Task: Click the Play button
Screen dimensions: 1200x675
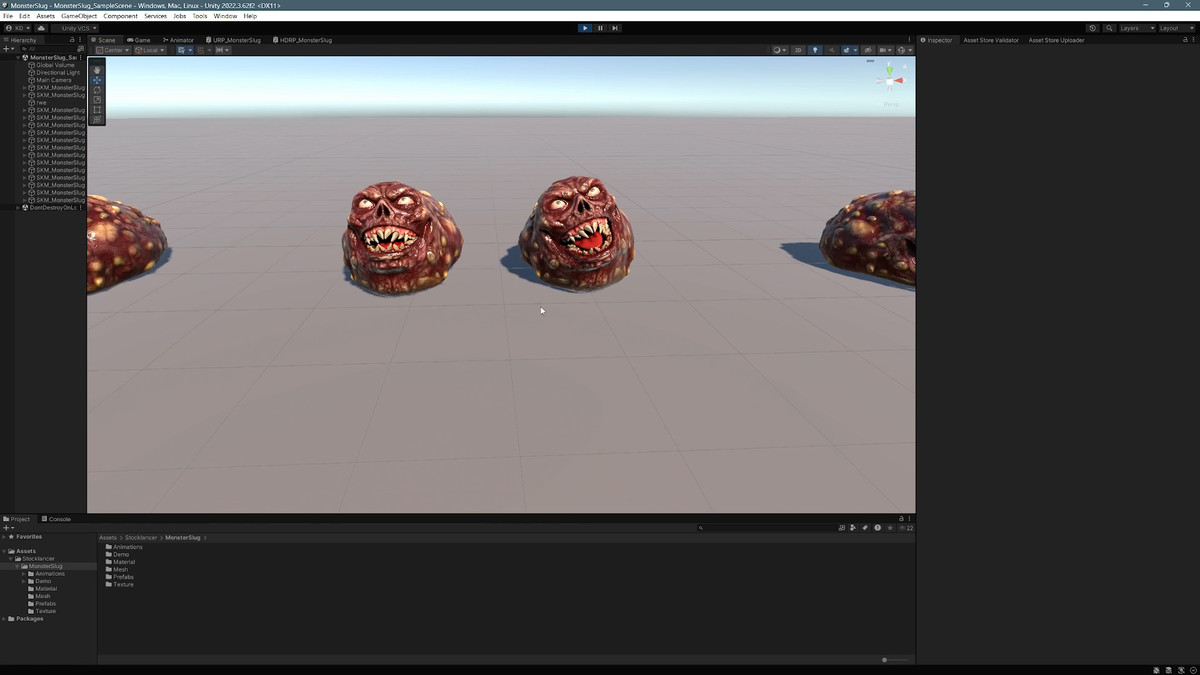Action: click(585, 28)
